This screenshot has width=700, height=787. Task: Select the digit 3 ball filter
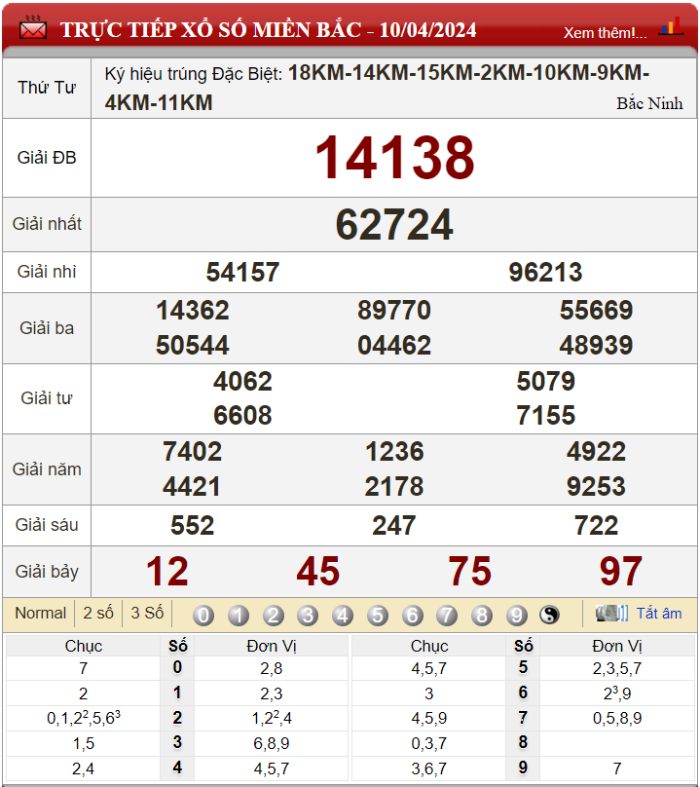(x=308, y=615)
